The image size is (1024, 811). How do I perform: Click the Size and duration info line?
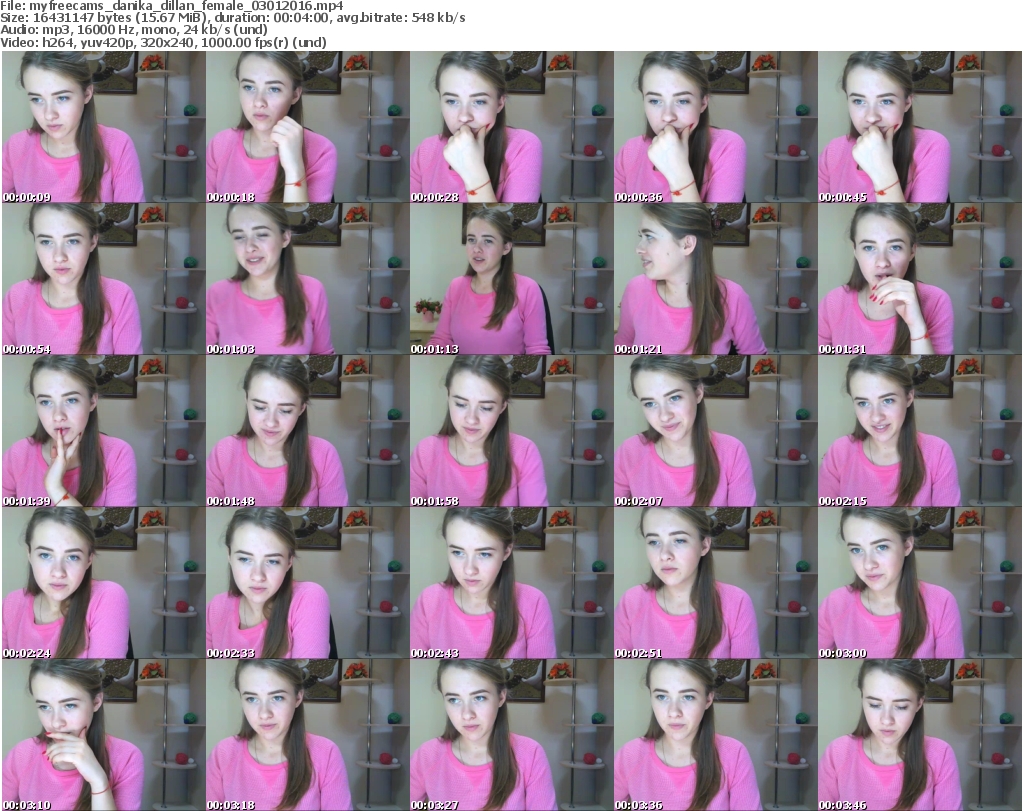pyautogui.click(x=233, y=18)
